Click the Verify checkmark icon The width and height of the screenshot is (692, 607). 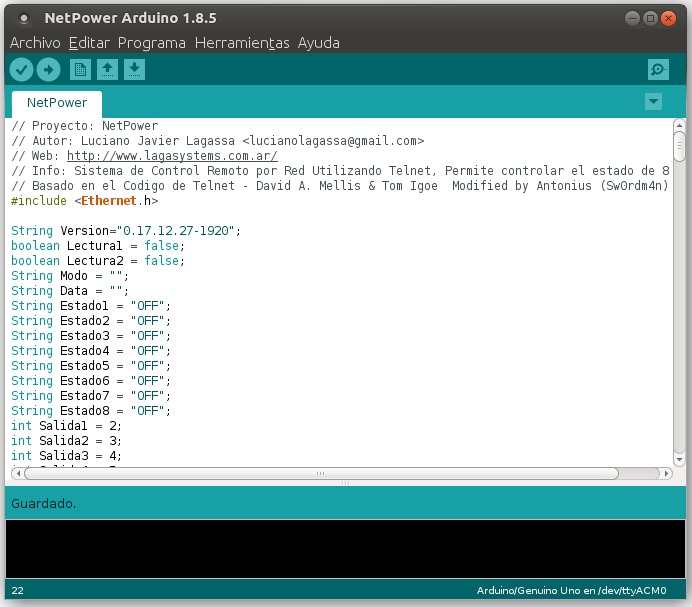[21, 69]
